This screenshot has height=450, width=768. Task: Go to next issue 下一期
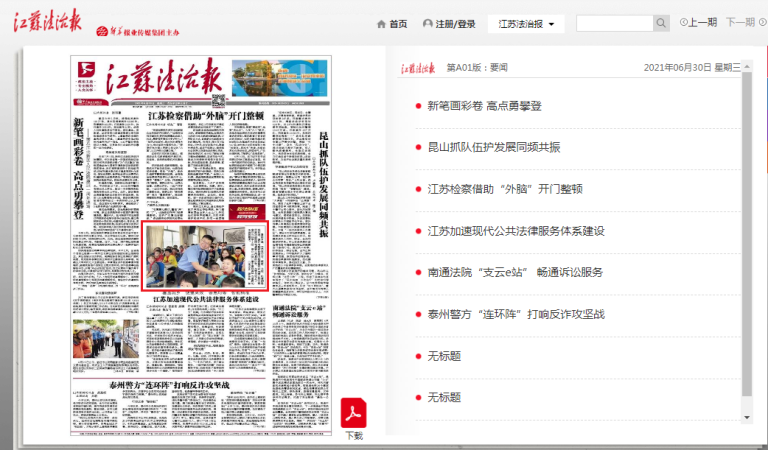pyautogui.click(x=745, y=23)
